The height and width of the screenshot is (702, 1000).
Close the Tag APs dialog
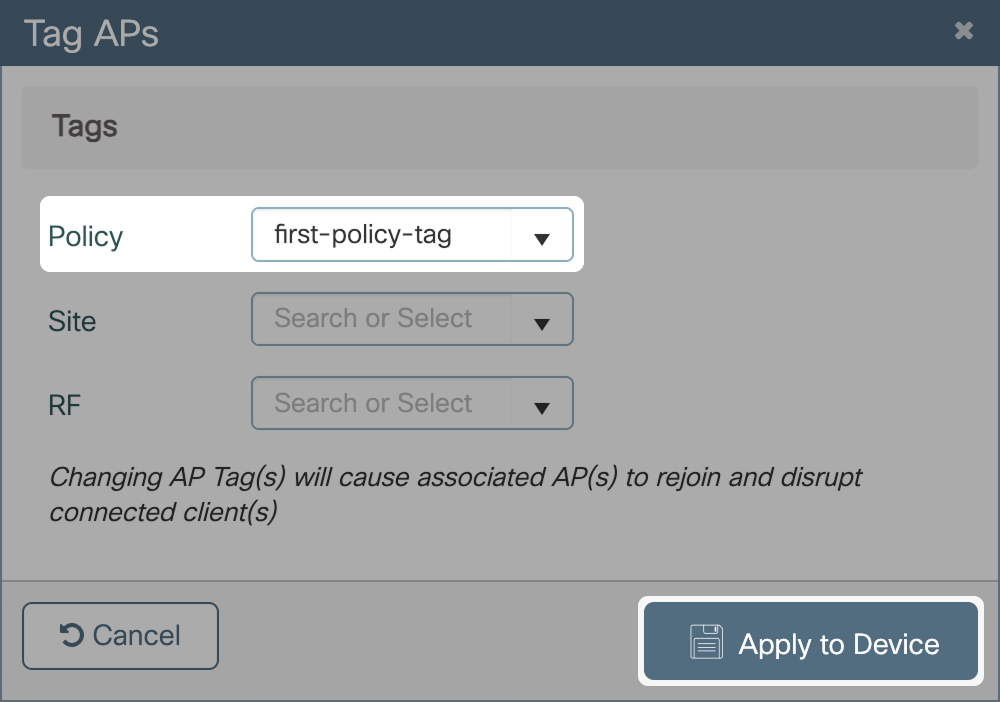pyautogui.click(x=964, y=31)
